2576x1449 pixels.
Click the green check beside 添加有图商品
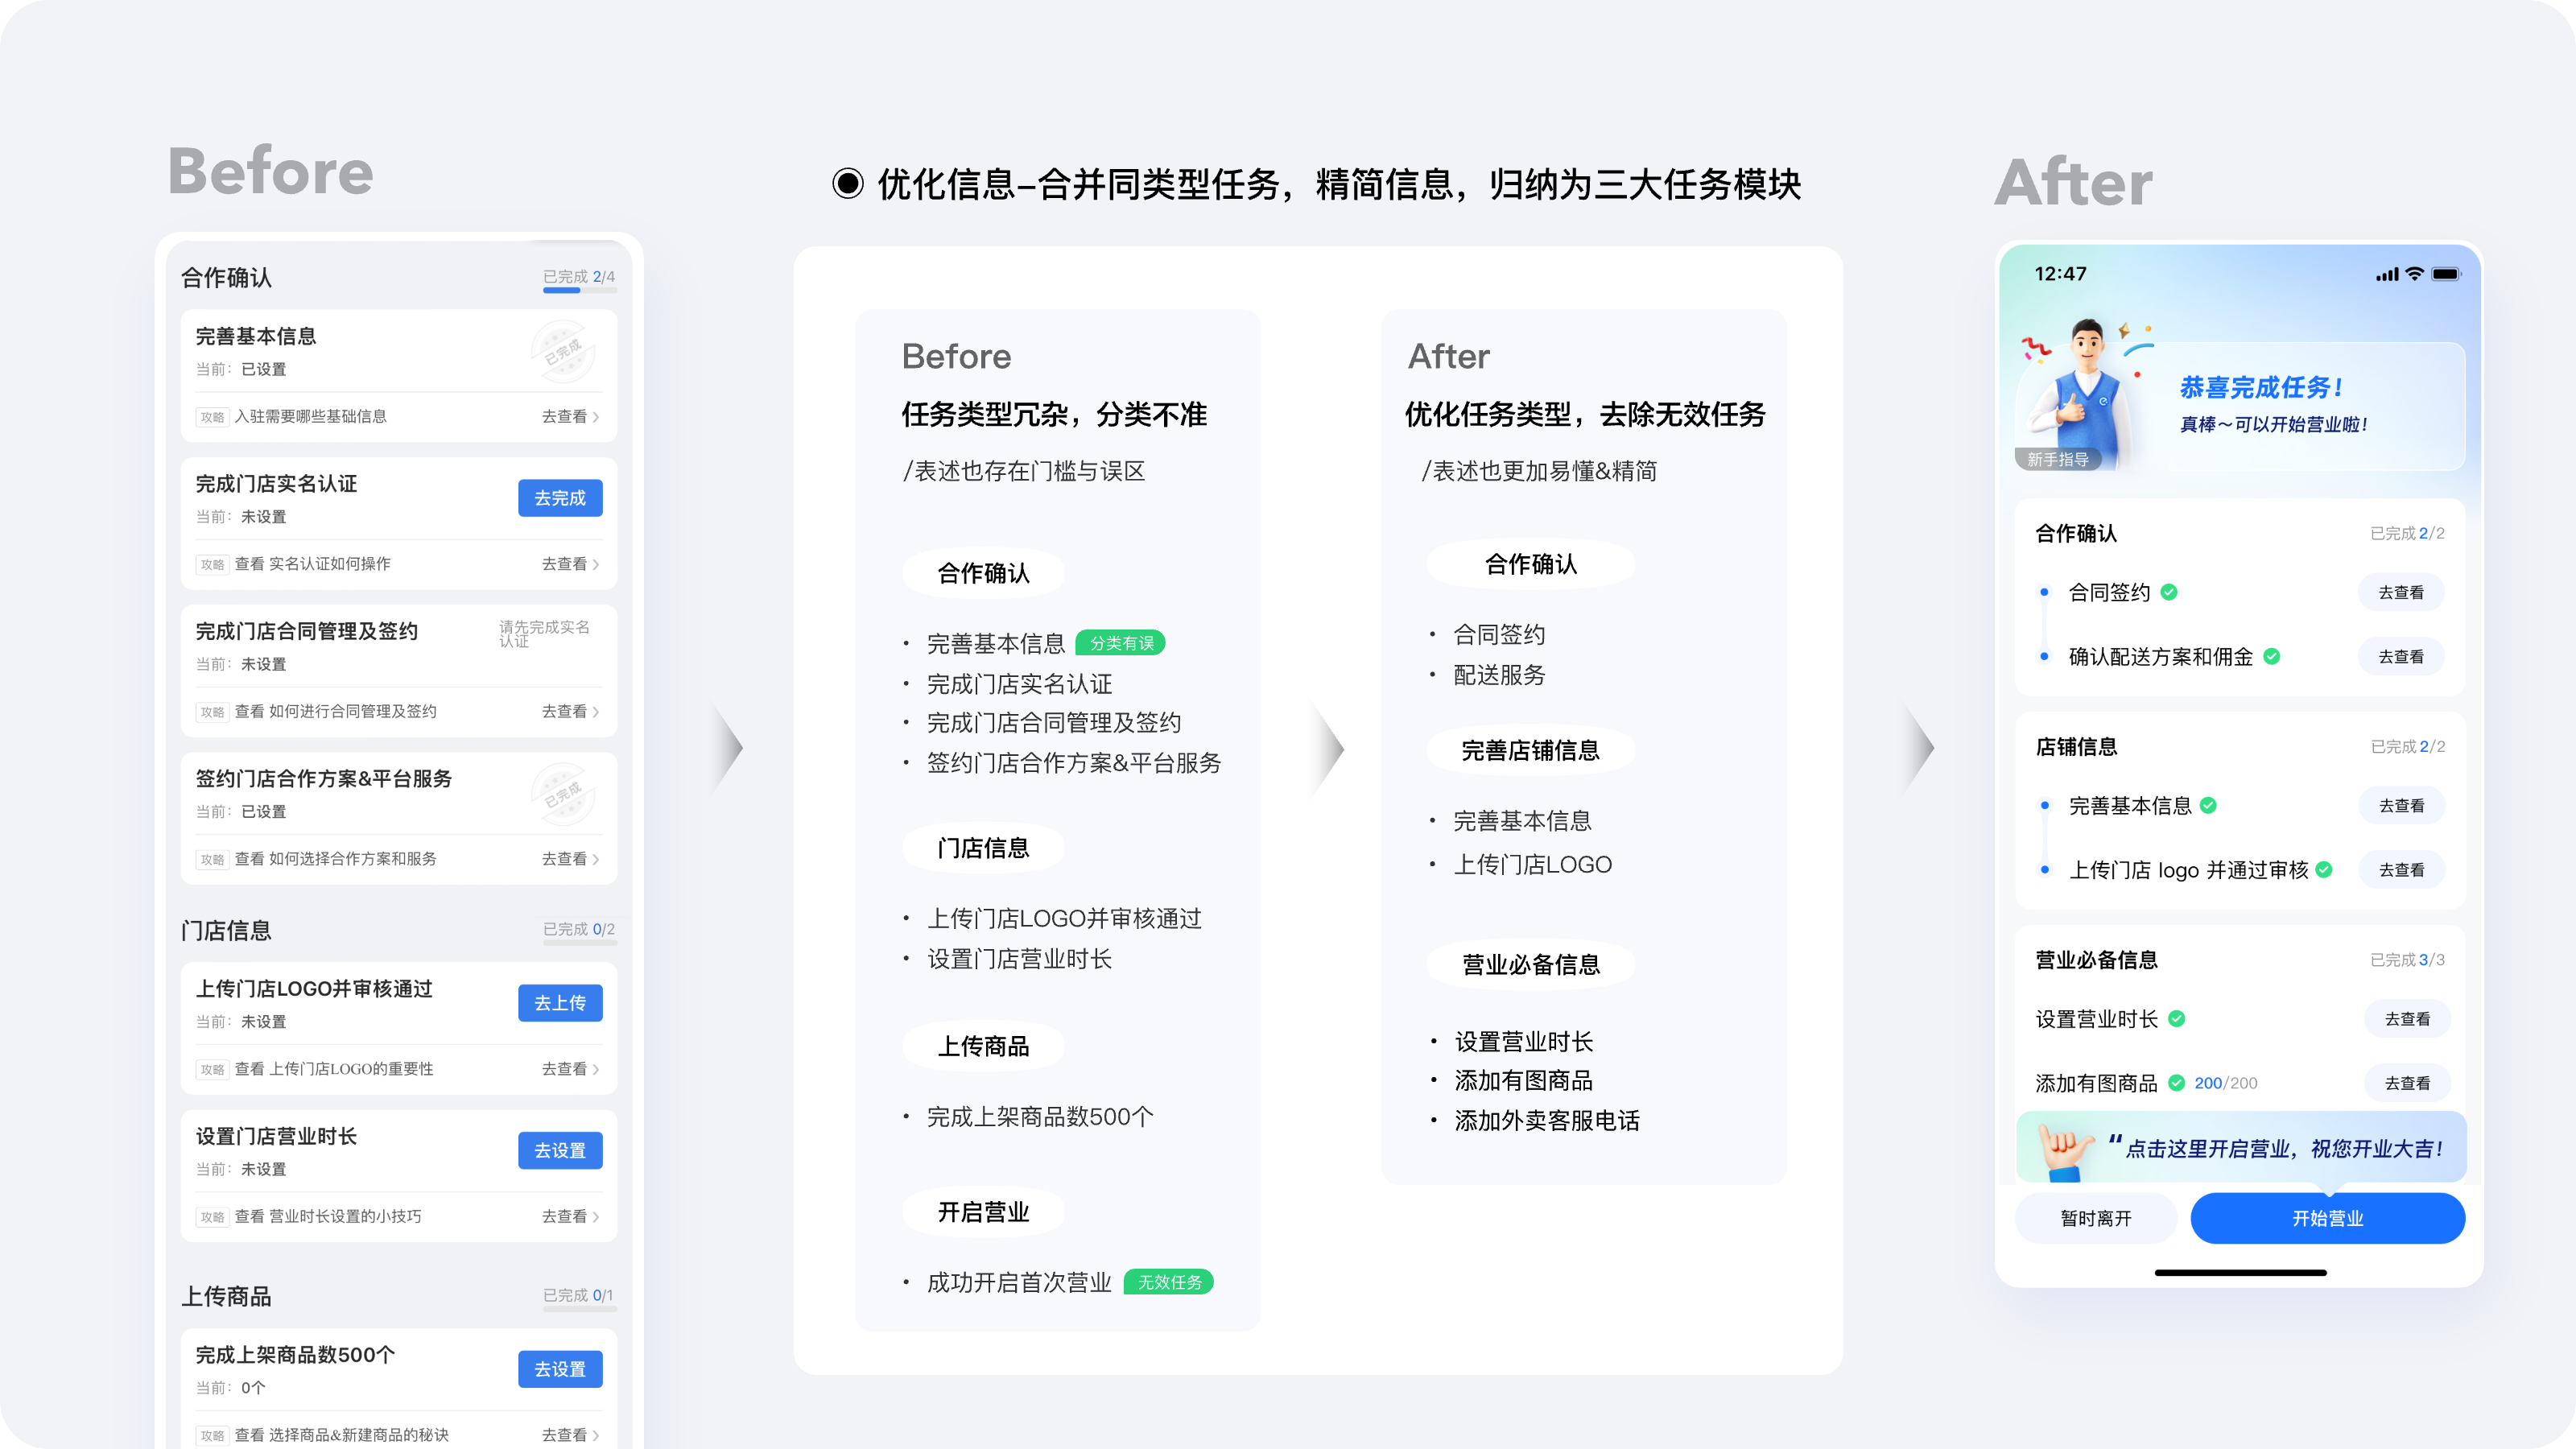point(2176,1082)
